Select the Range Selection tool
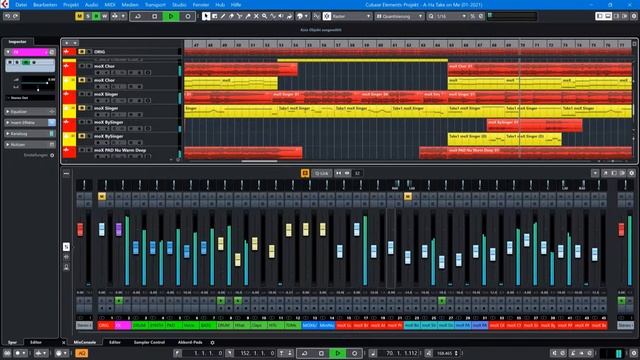640x360 pixels. click(x=215, y=16)
